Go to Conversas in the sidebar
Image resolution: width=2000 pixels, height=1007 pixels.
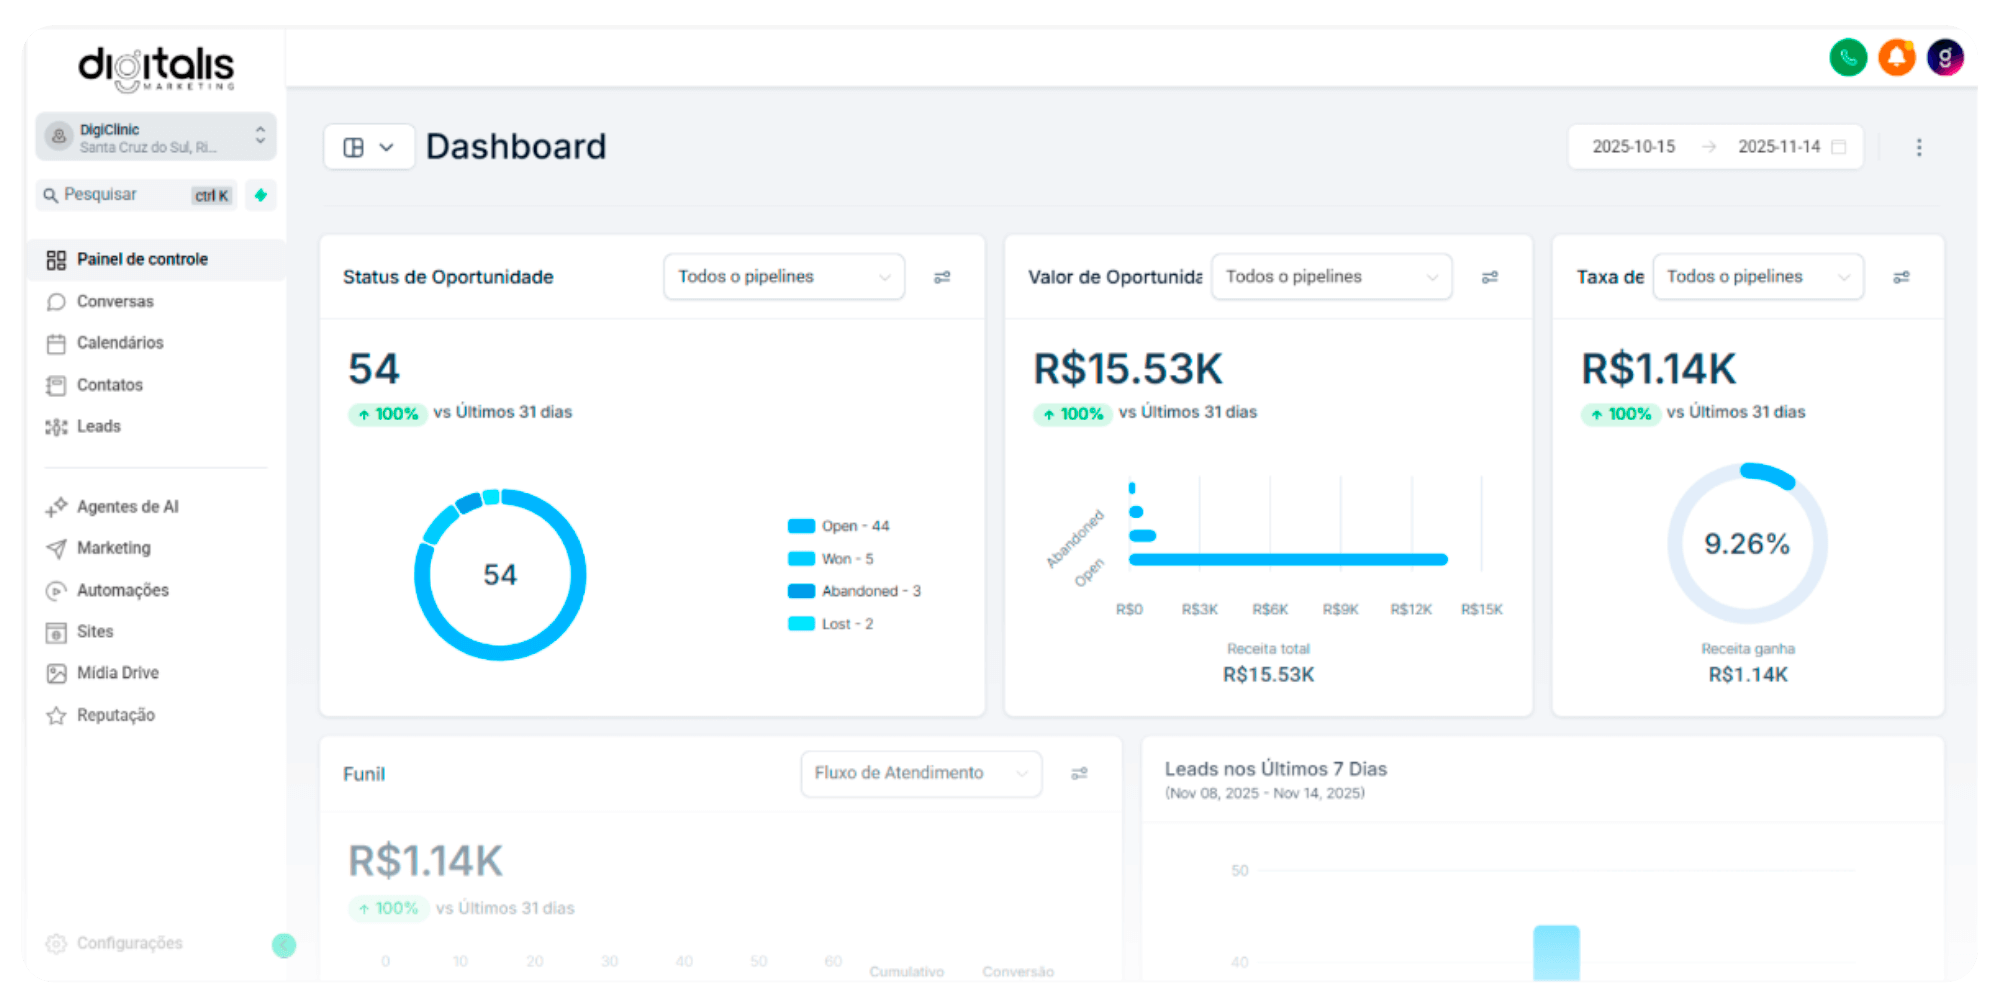point(115,301)
